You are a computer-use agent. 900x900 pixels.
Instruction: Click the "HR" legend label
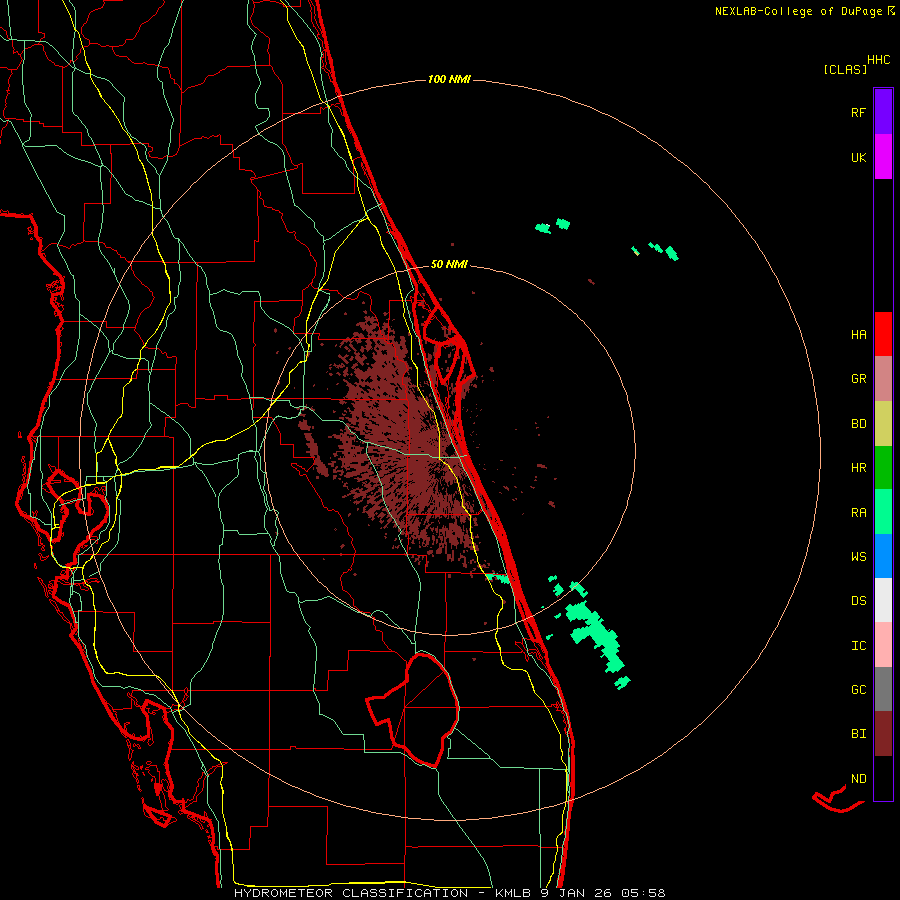coord(858,468)
